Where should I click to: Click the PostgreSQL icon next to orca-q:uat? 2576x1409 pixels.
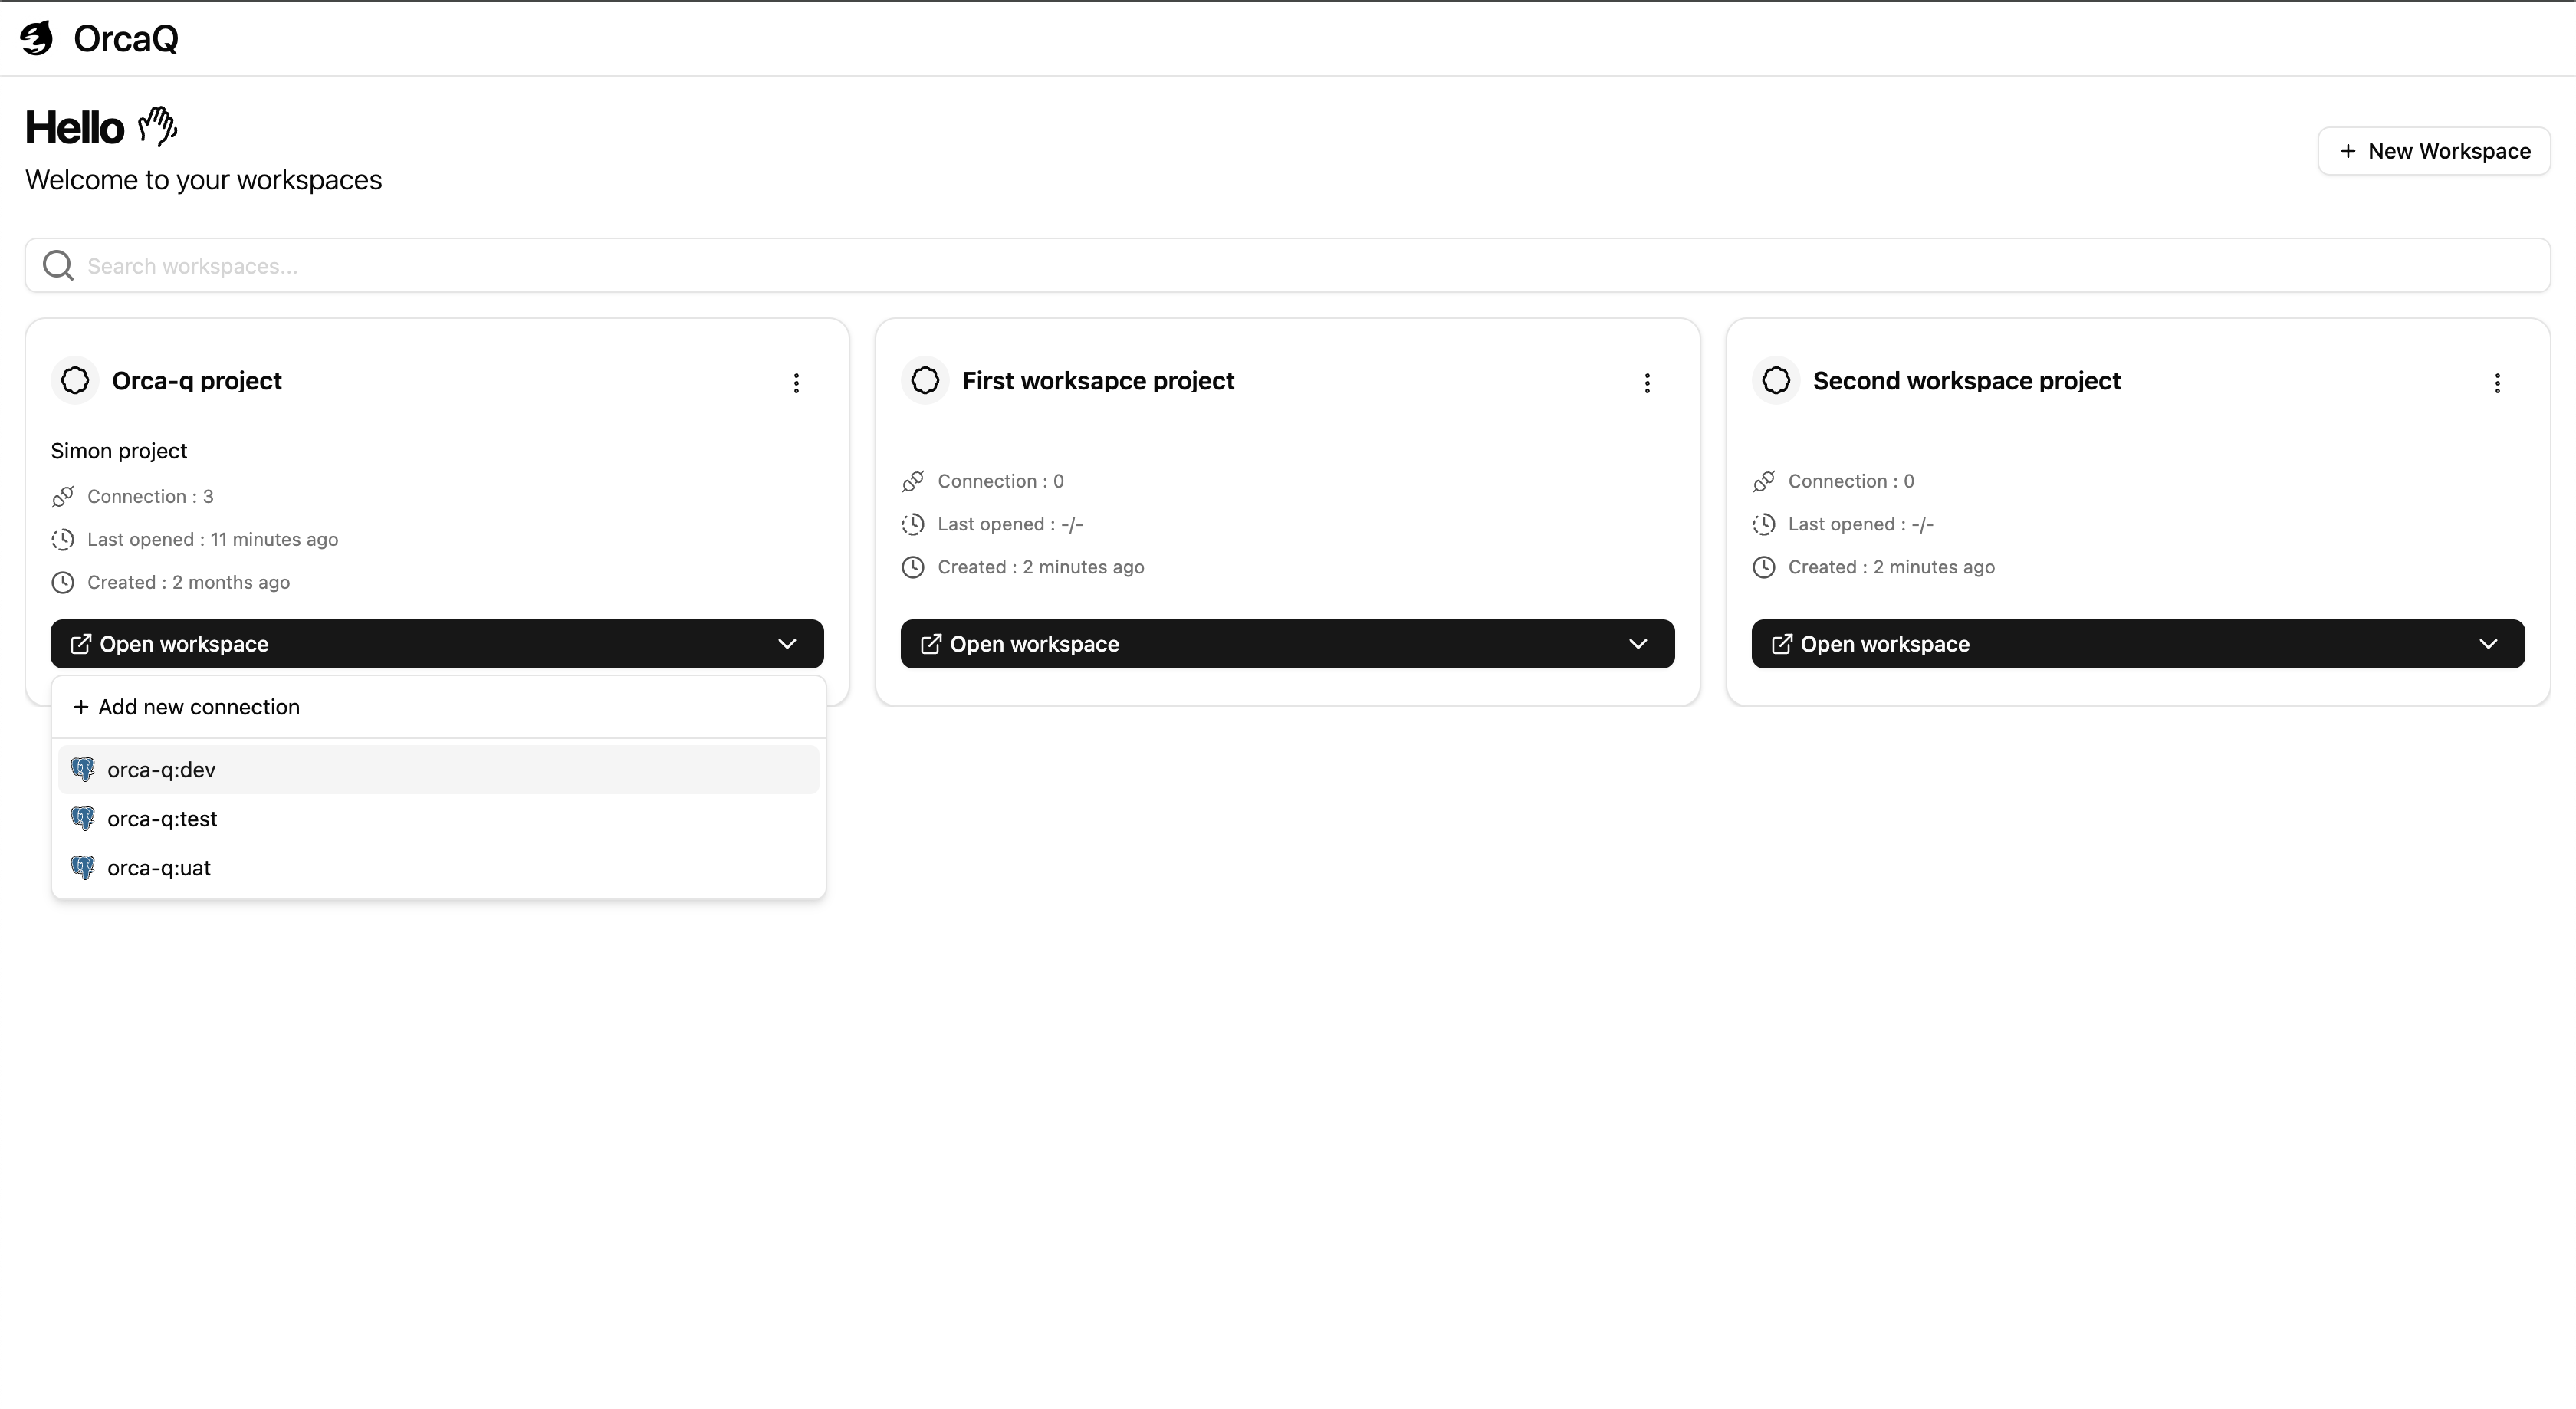pos(84,867)
